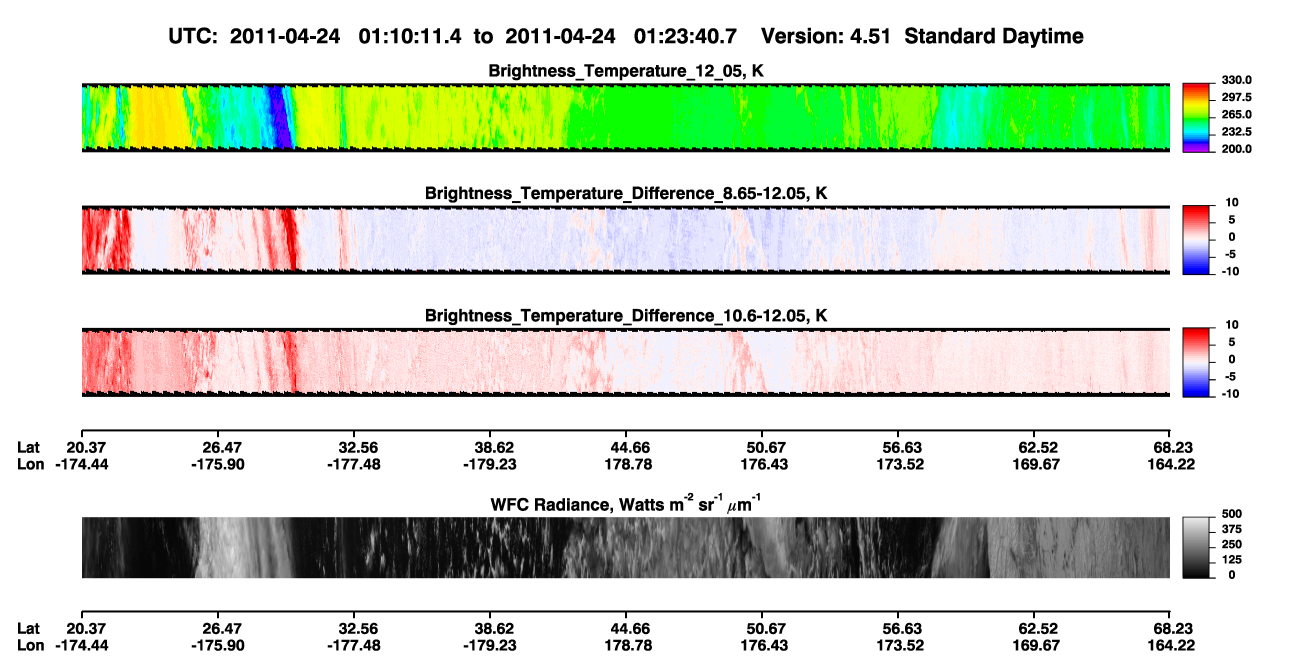Click the 250 label on the grayscale bar
The height and width of the screenshot is (667, 1300).
(x=1232, y=544)
